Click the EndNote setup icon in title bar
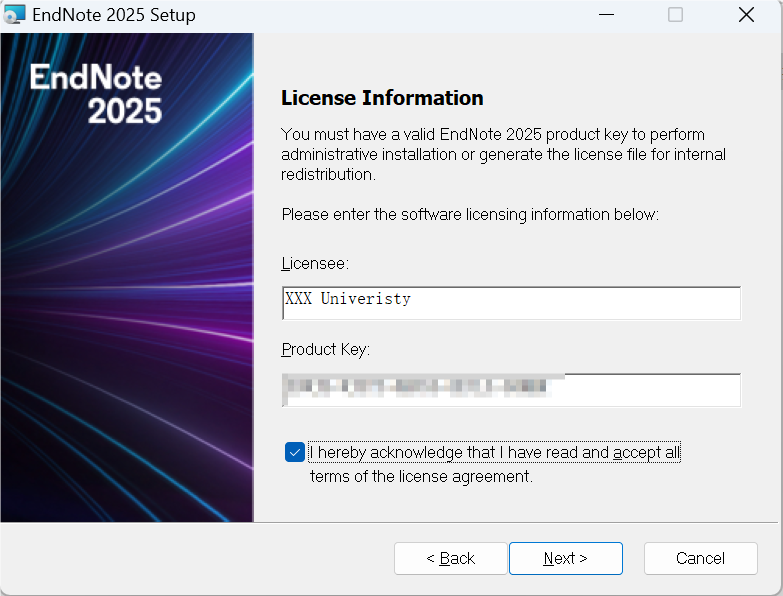783x596 pixels. (15, 15)
